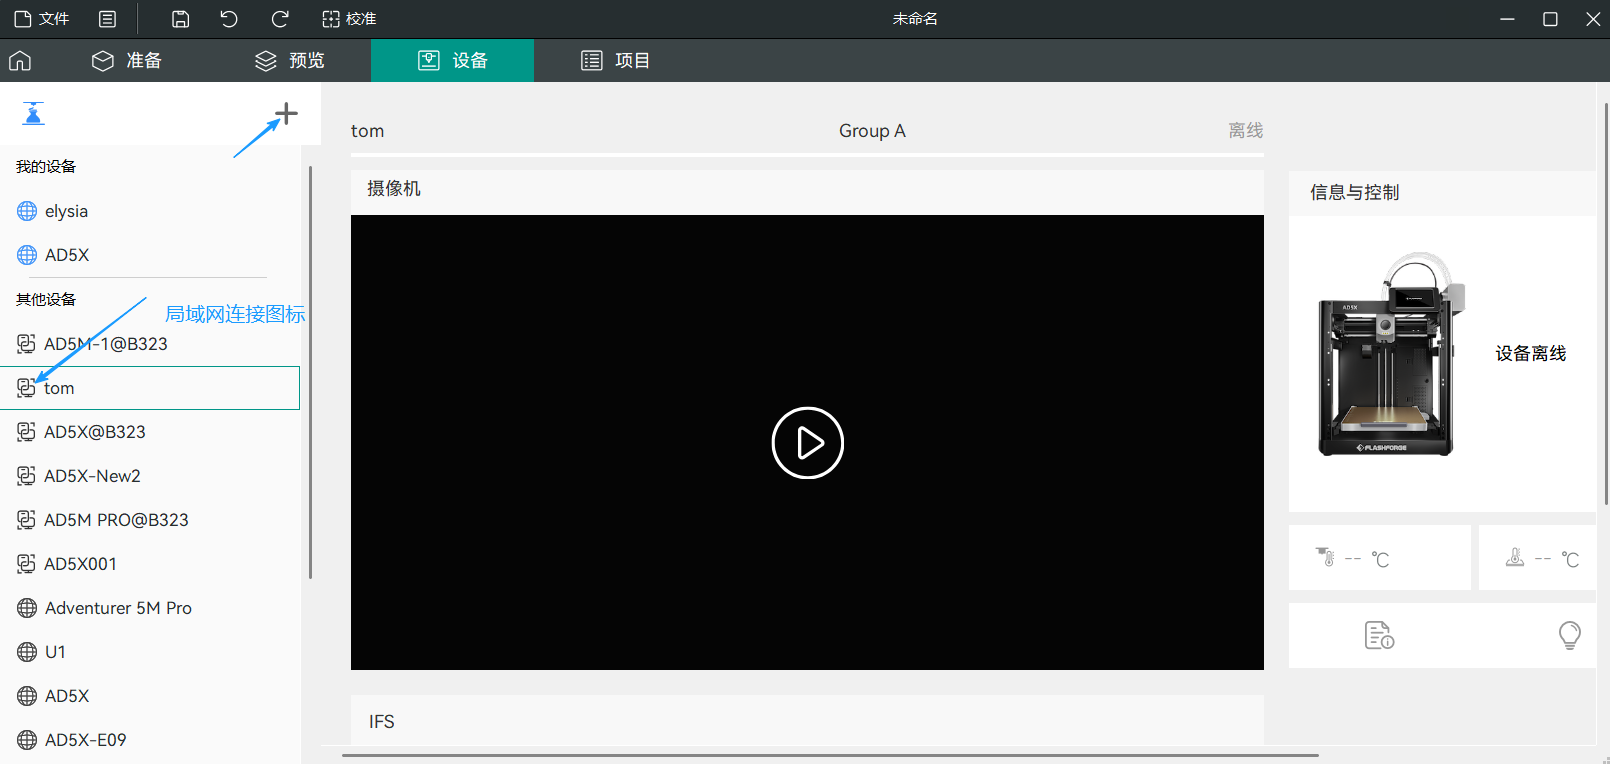Select Adventurer 5M Pro device
The image size is (1610, 764).
[x=118, y=608]
